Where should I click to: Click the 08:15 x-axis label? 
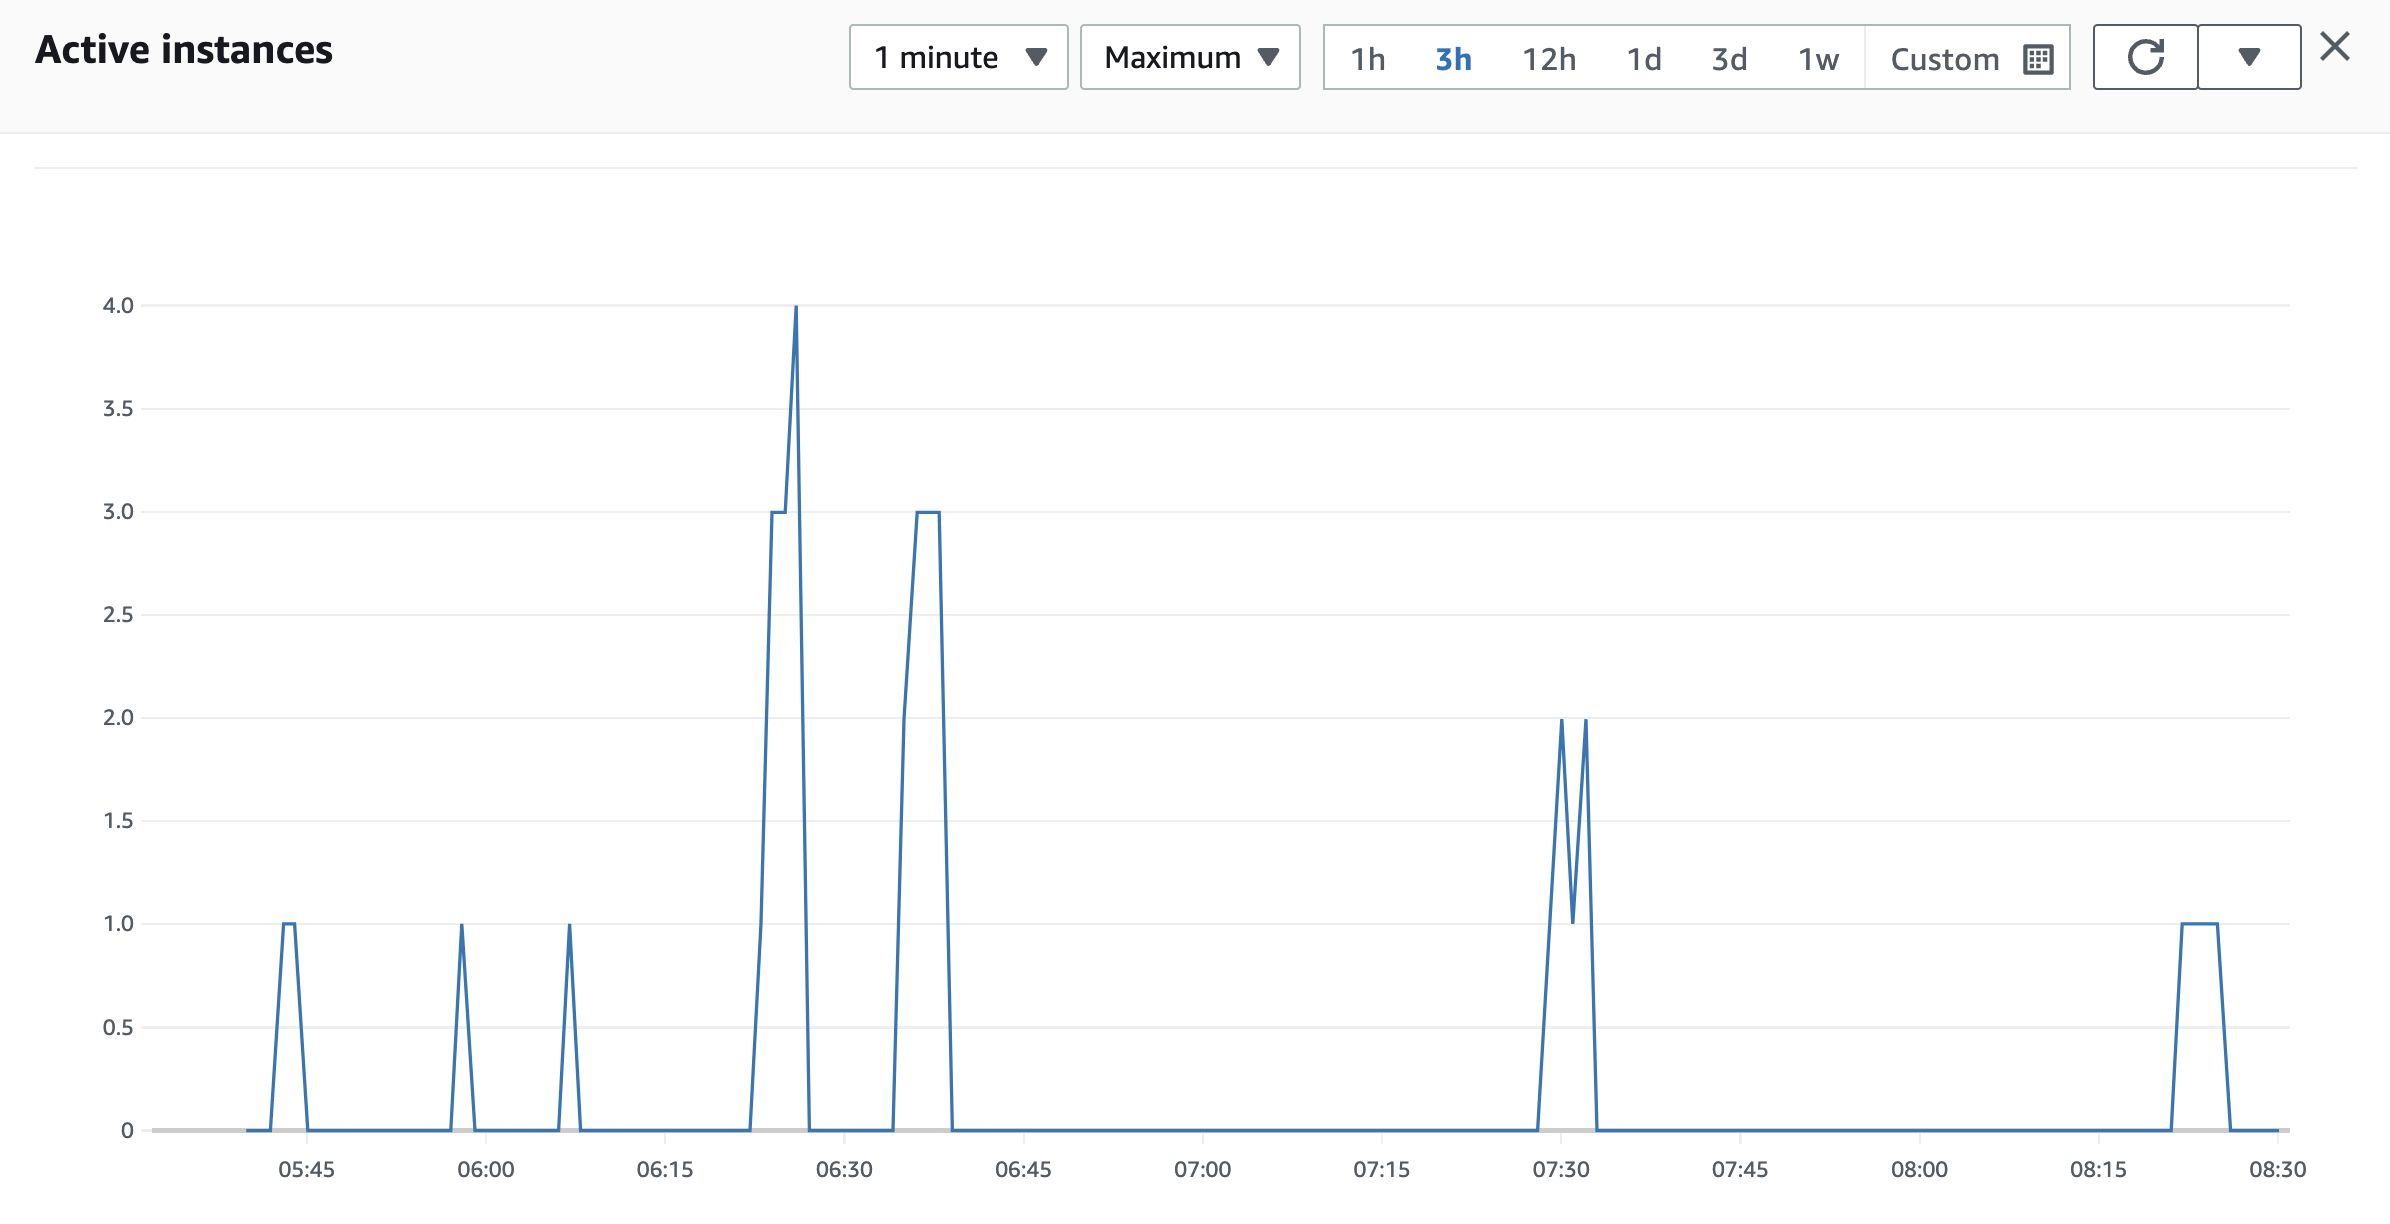[x=2098, y=1169]
